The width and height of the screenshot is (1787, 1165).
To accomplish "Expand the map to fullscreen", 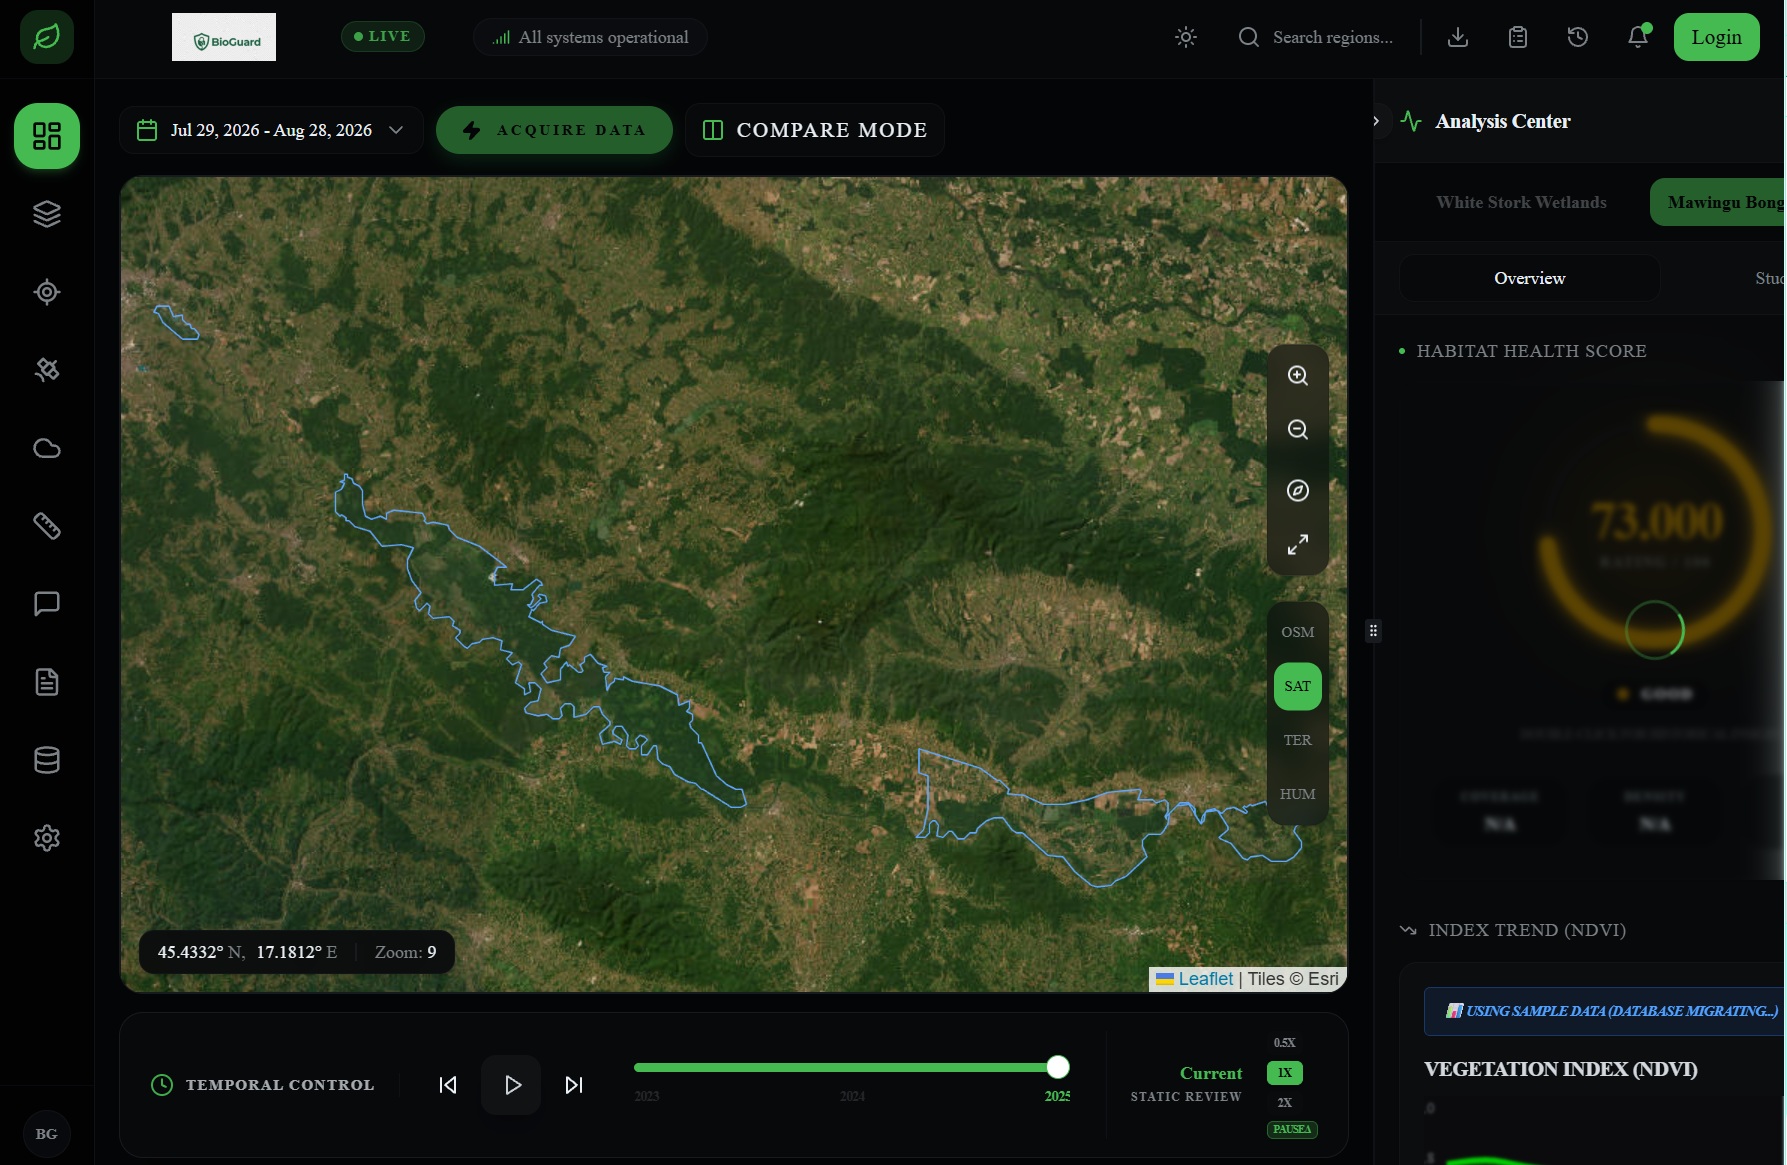I will tap(1298, 545).
